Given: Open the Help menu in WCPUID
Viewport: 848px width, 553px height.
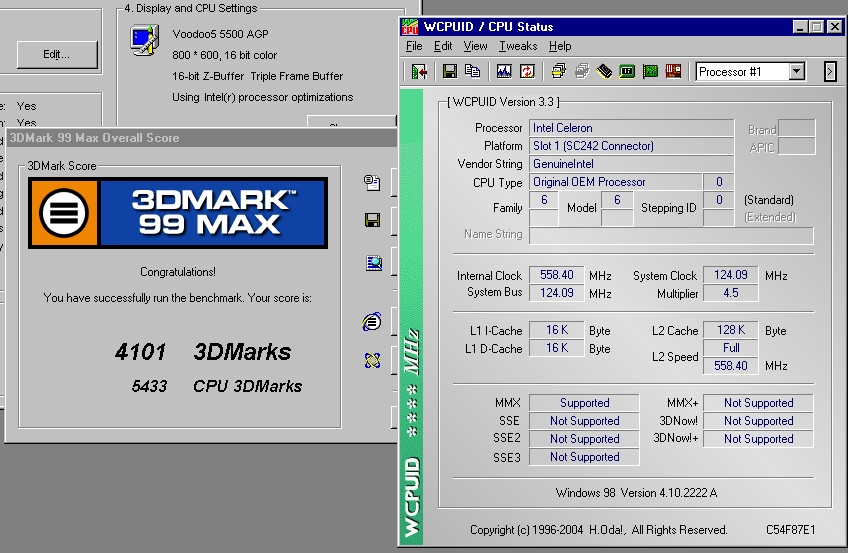Looking at the screenshot, I should pyautogui.click(x=560, y=46).
